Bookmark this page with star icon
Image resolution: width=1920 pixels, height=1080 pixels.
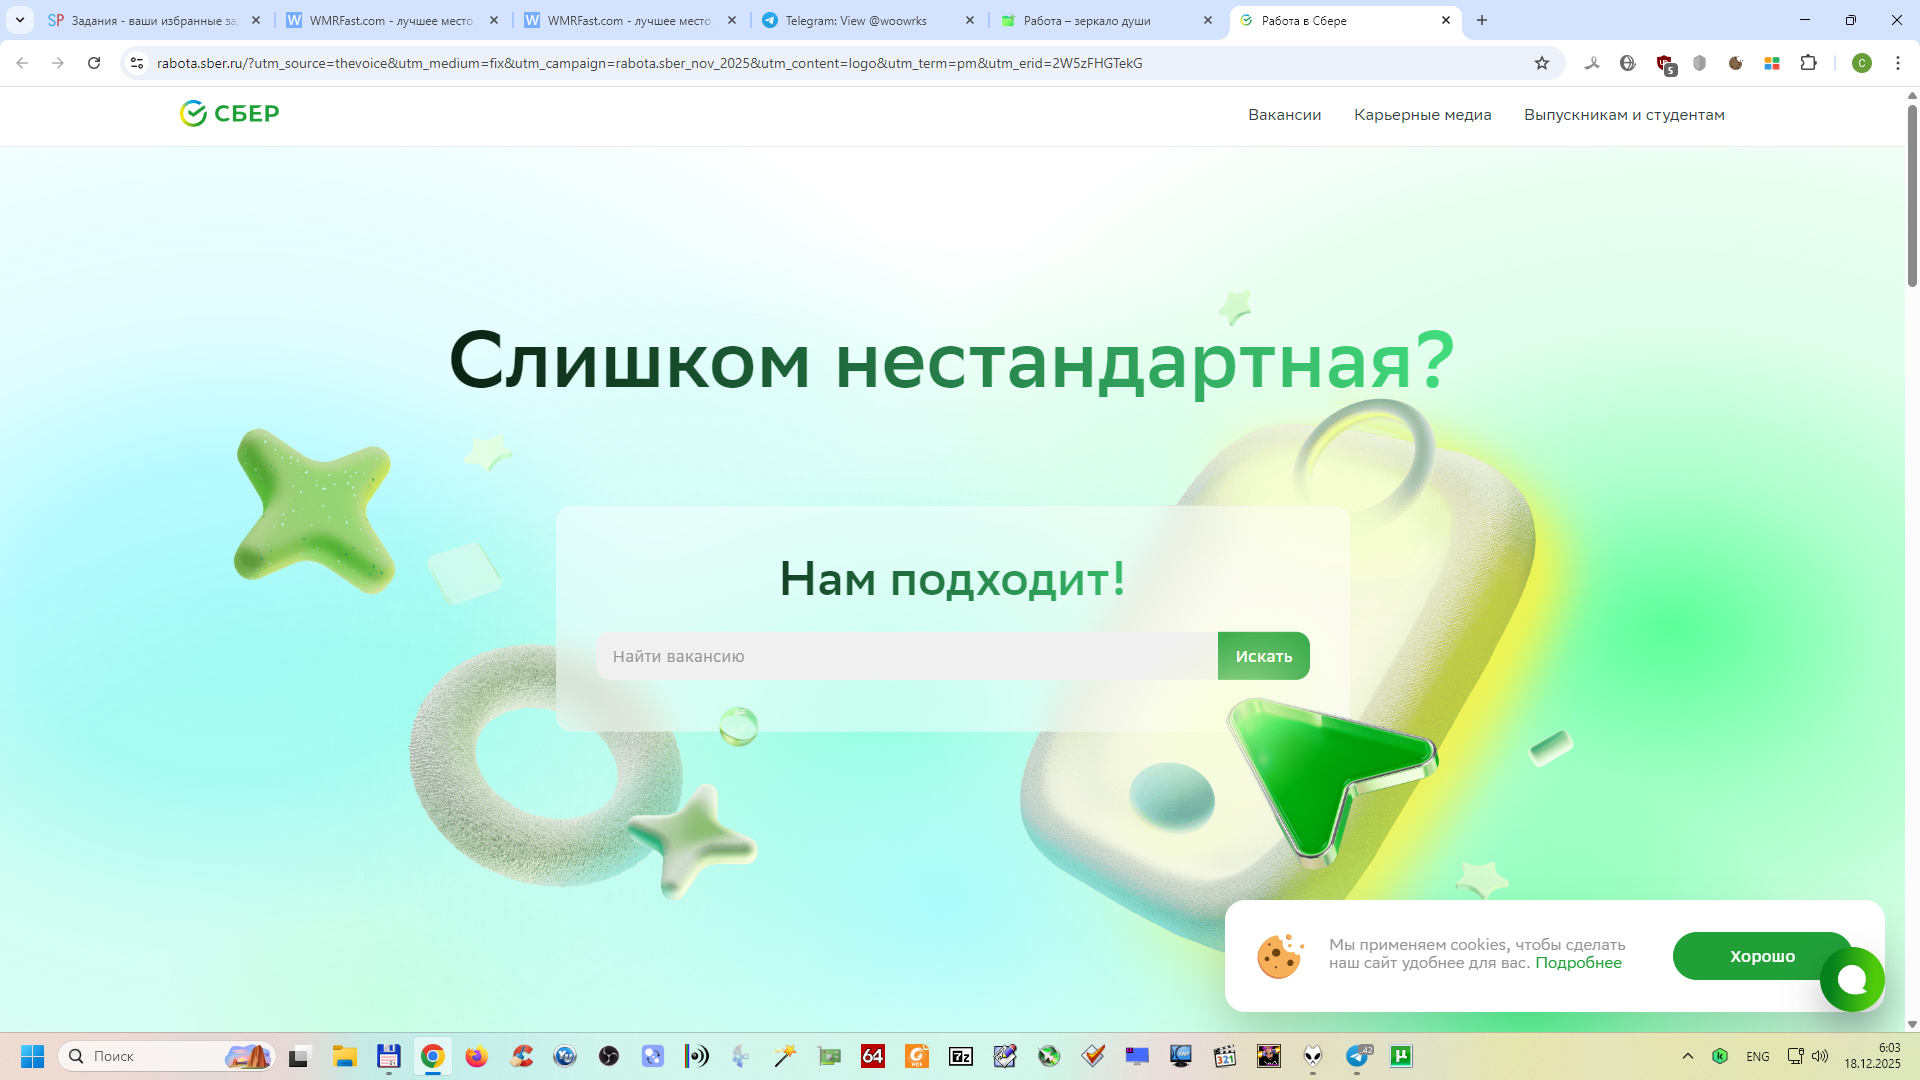[1541, 63]
